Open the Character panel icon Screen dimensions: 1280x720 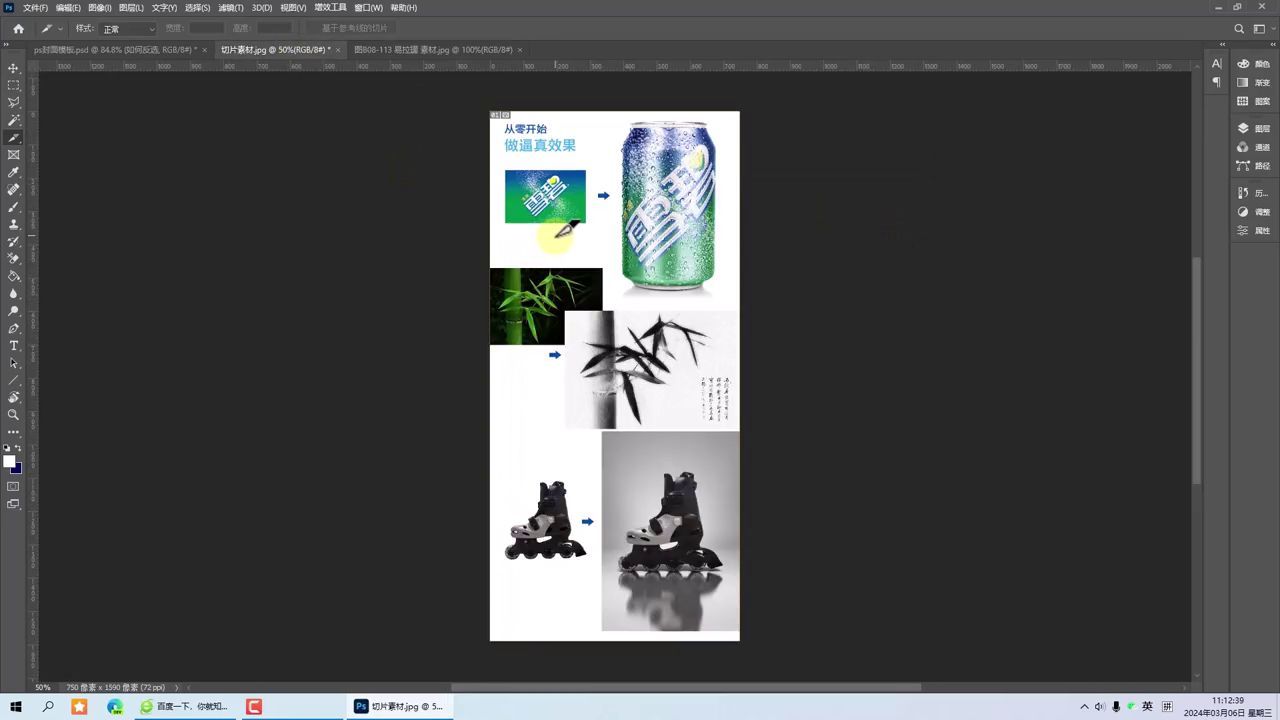pos(1217,64)
